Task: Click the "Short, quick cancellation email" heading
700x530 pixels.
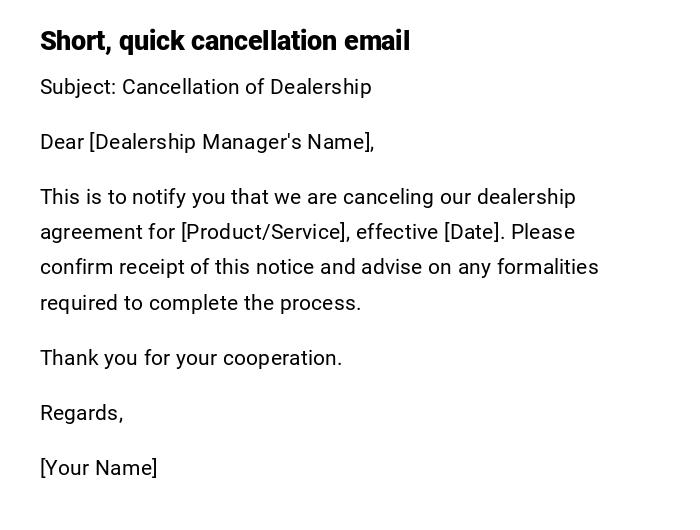Action: 225,41
